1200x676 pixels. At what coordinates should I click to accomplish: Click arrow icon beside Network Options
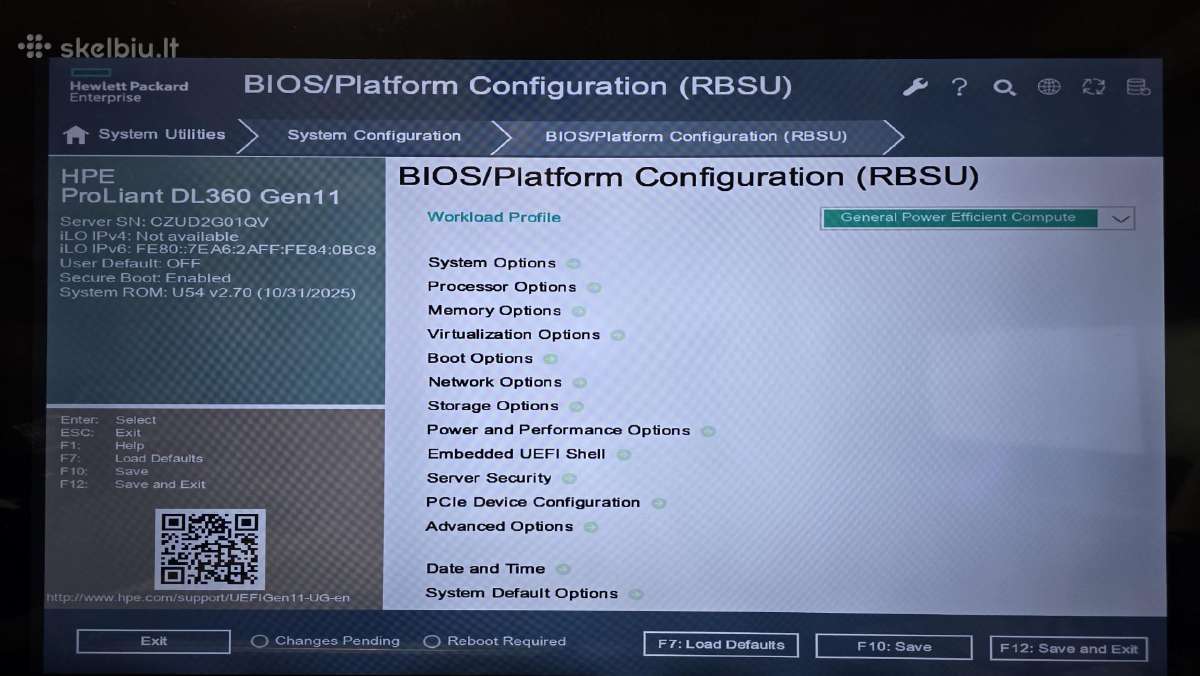click(579, 383)
